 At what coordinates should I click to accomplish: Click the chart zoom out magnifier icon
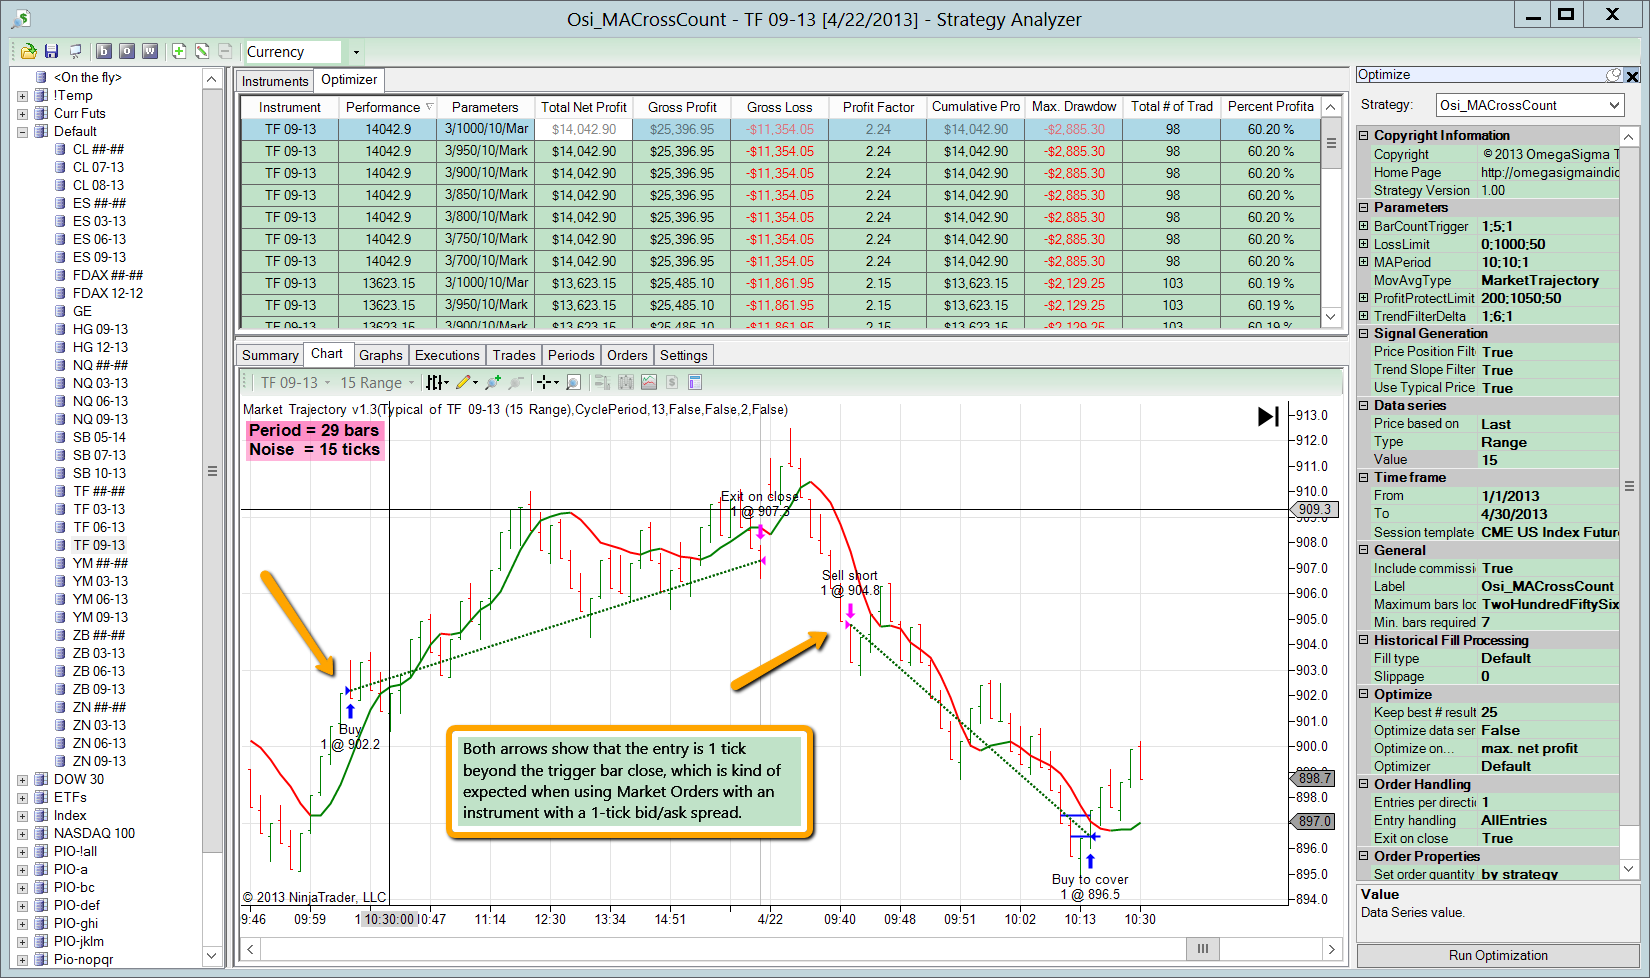click(x=516, y=382)
